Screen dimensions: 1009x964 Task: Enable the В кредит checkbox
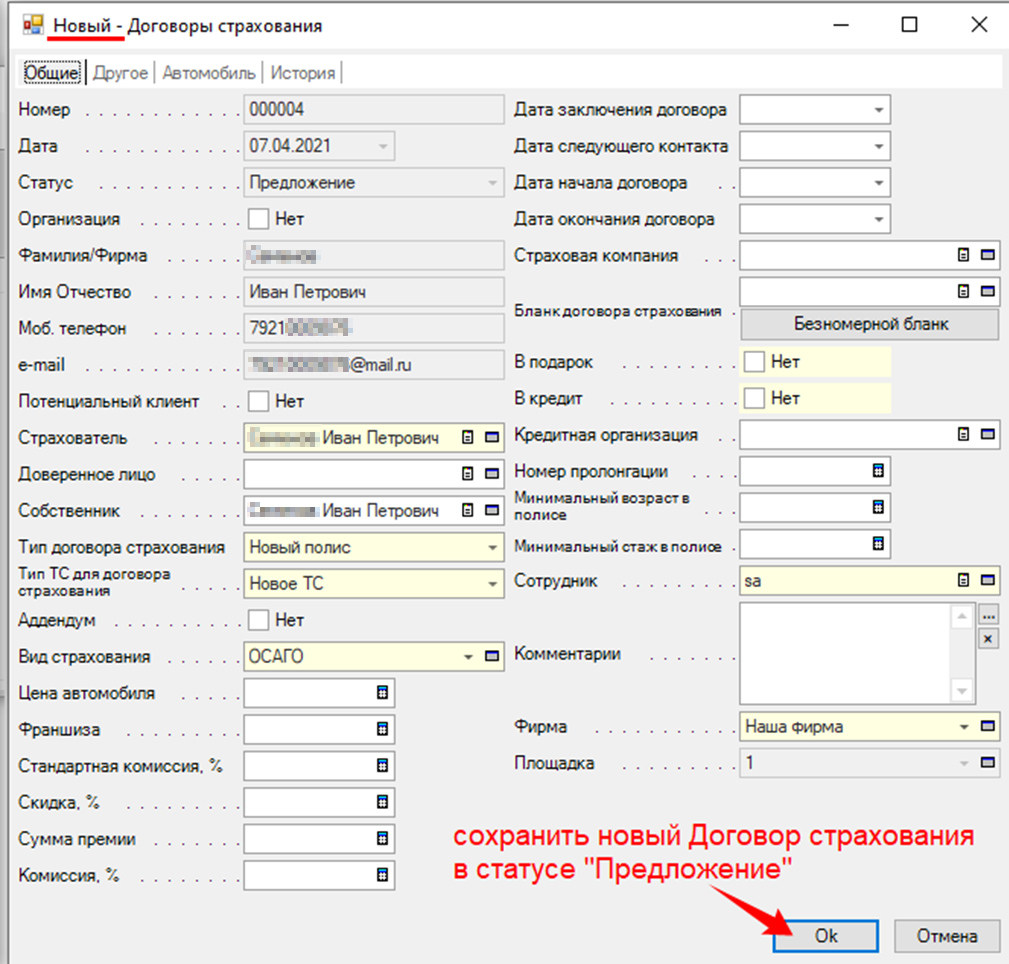coord(755,398)
